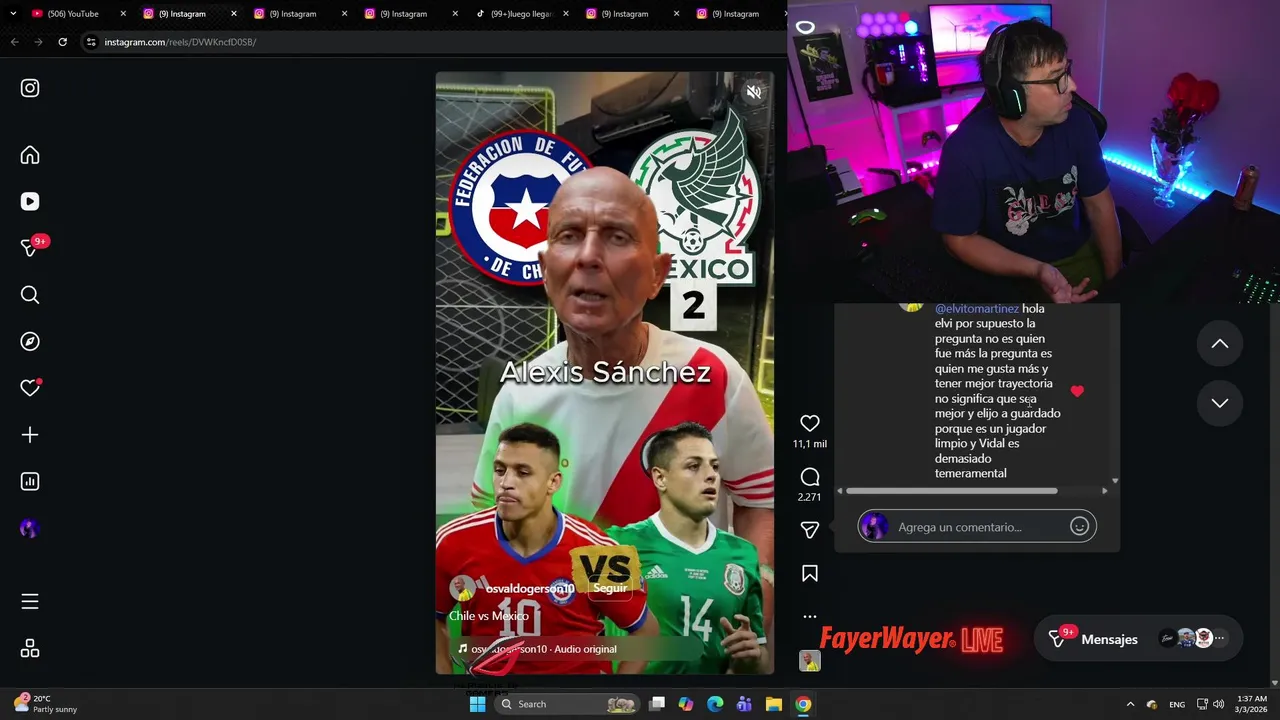1280x720 pixels.
Task: Like the comment with the red heart
Action: pos(1077,391)
